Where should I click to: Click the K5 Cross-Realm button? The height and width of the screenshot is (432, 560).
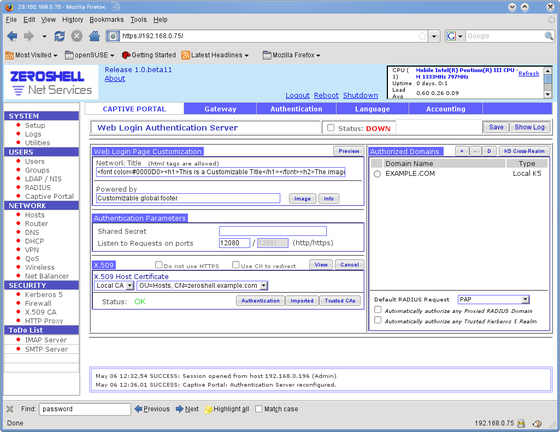[524, 151]
